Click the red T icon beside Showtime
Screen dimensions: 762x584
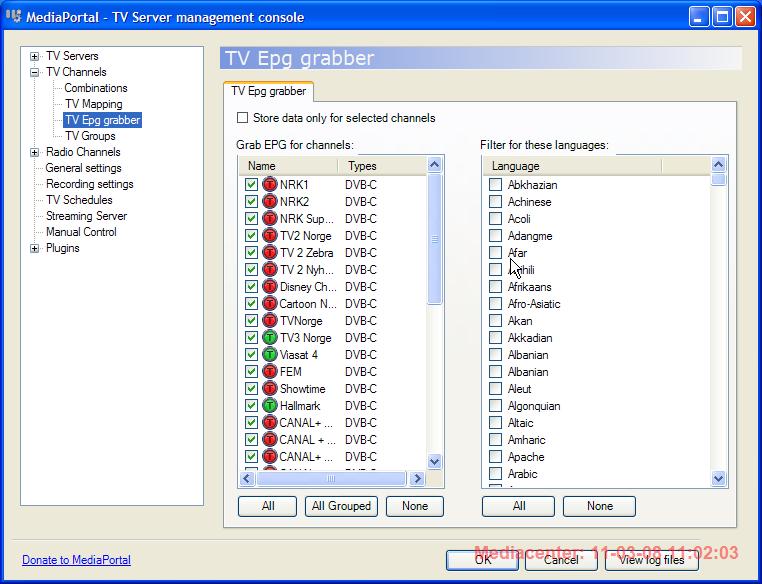[270, 389]
